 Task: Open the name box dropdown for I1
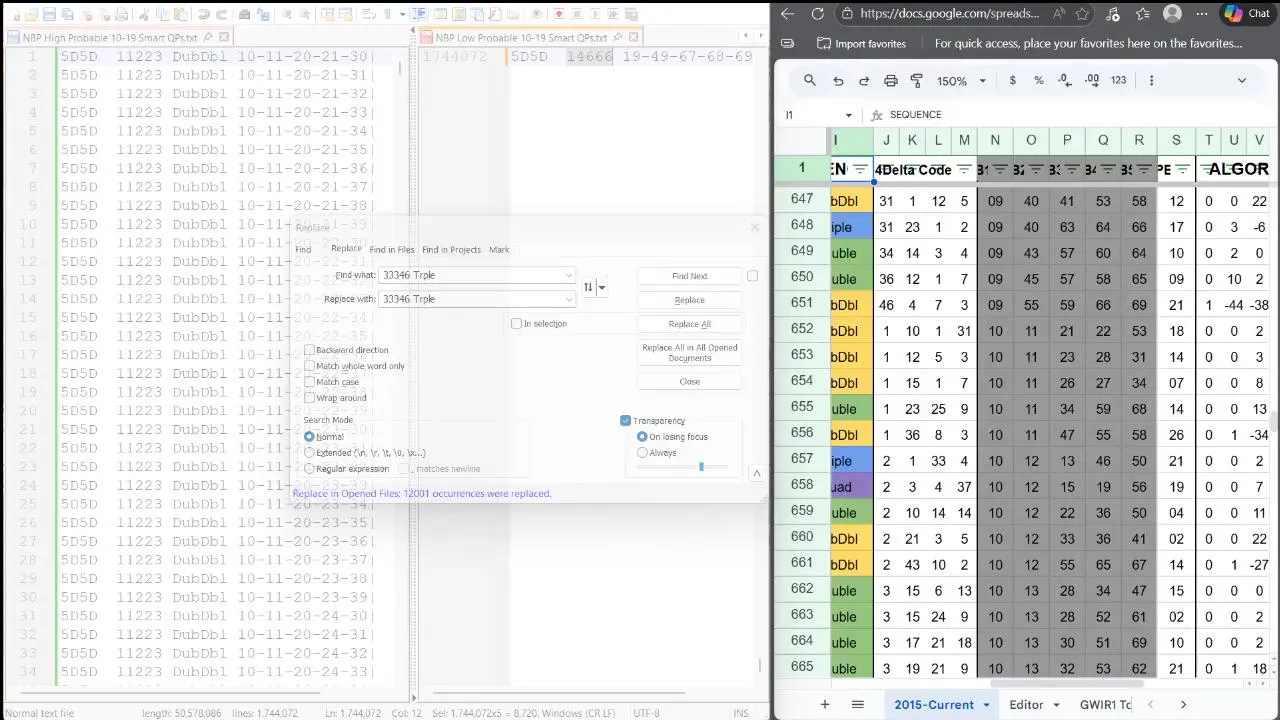point(848,115)
